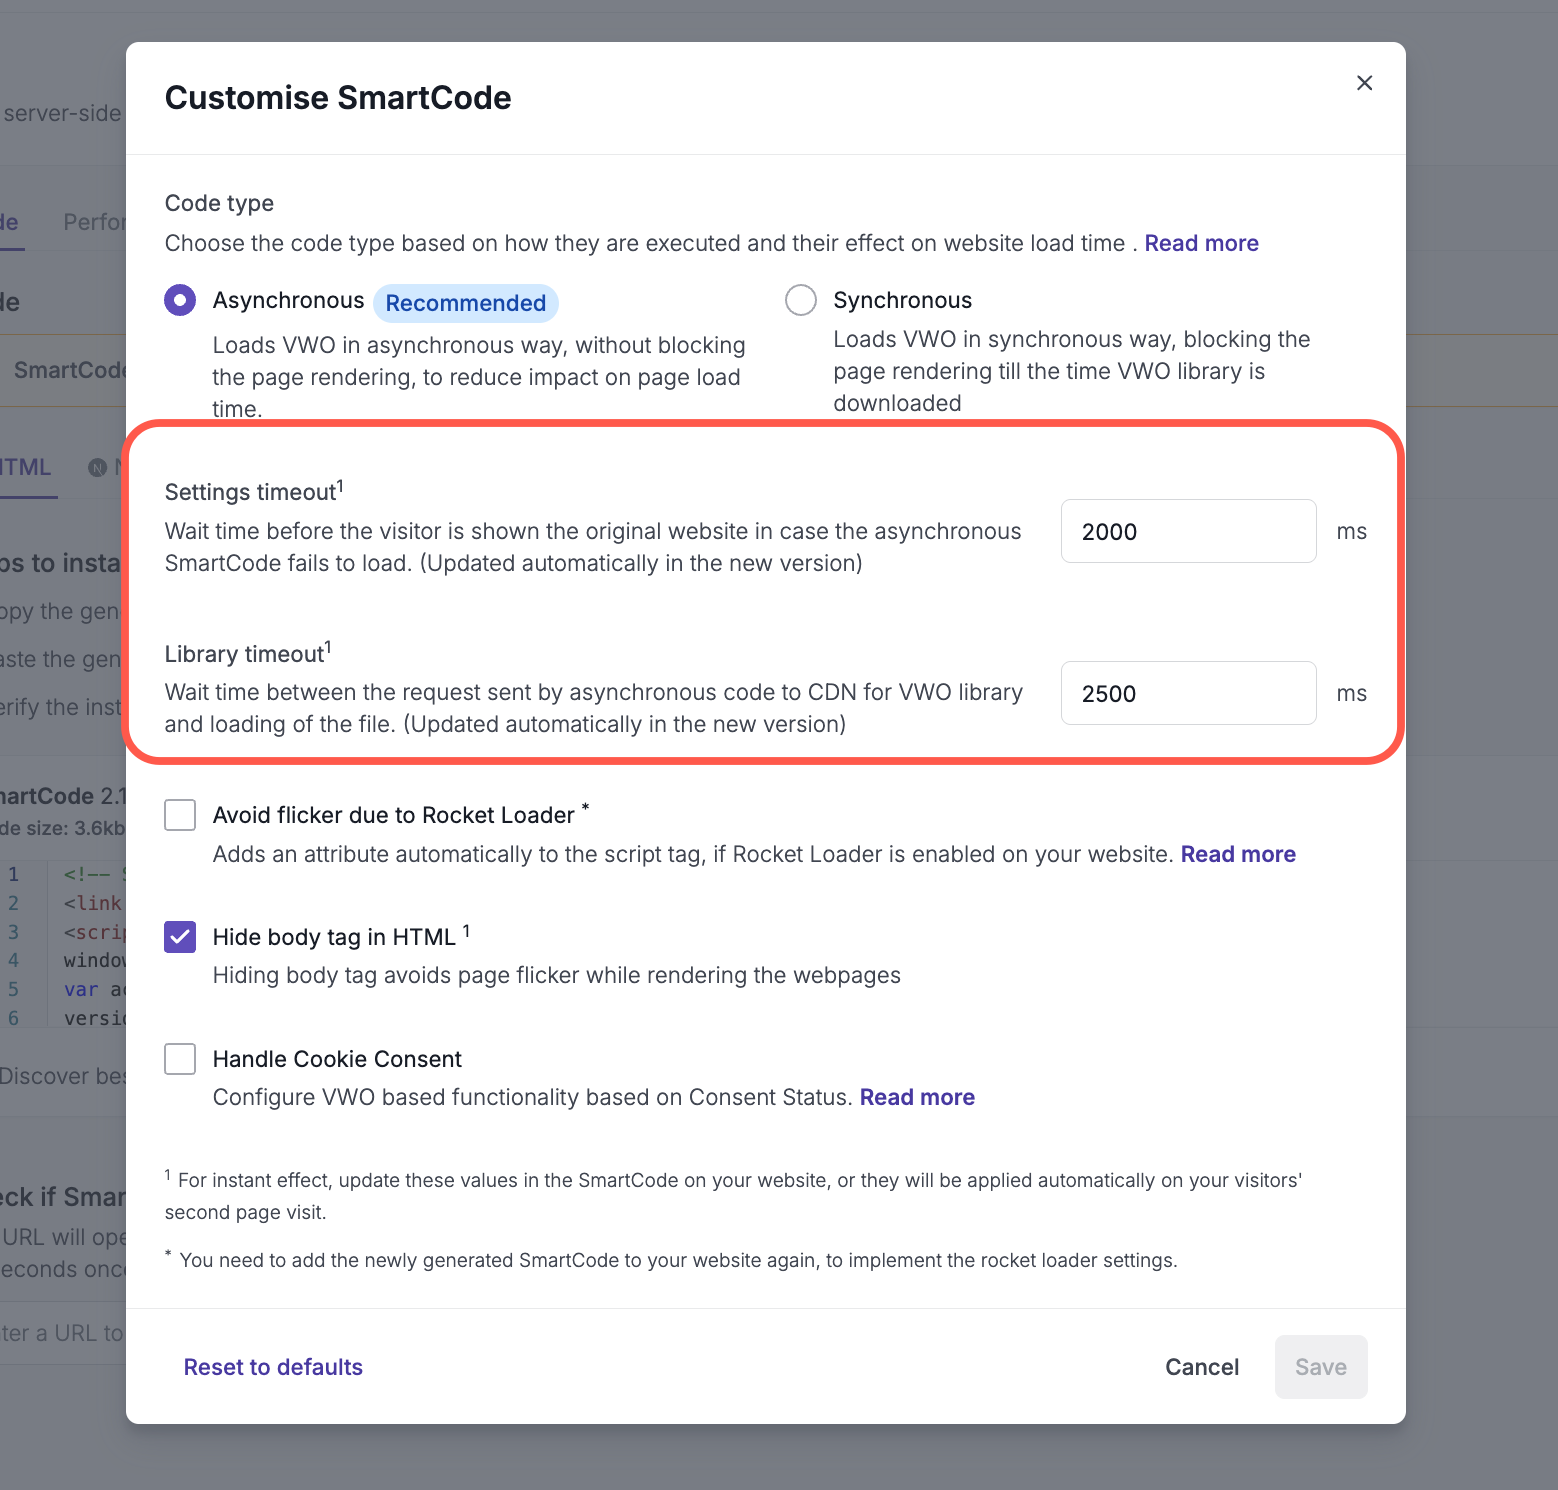Select the Synchronous radio option
Image resolution: width=1558 pixels, height=1490 pixels.
coord(801,300)
